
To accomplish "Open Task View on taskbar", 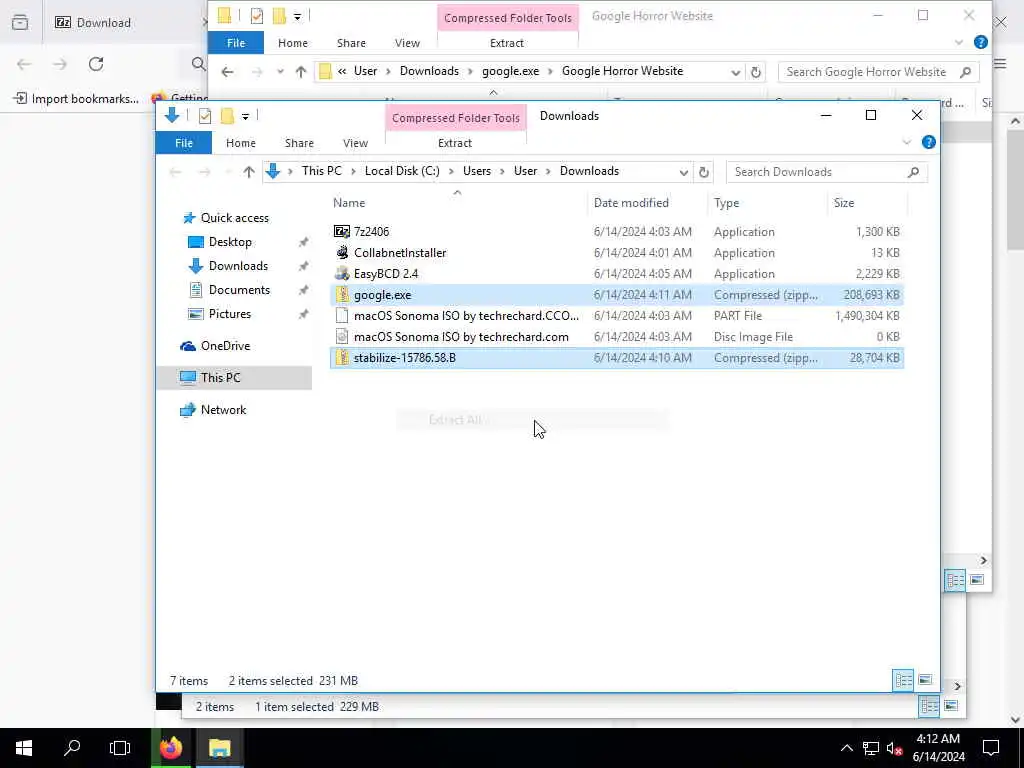I will tap(120, 748).
